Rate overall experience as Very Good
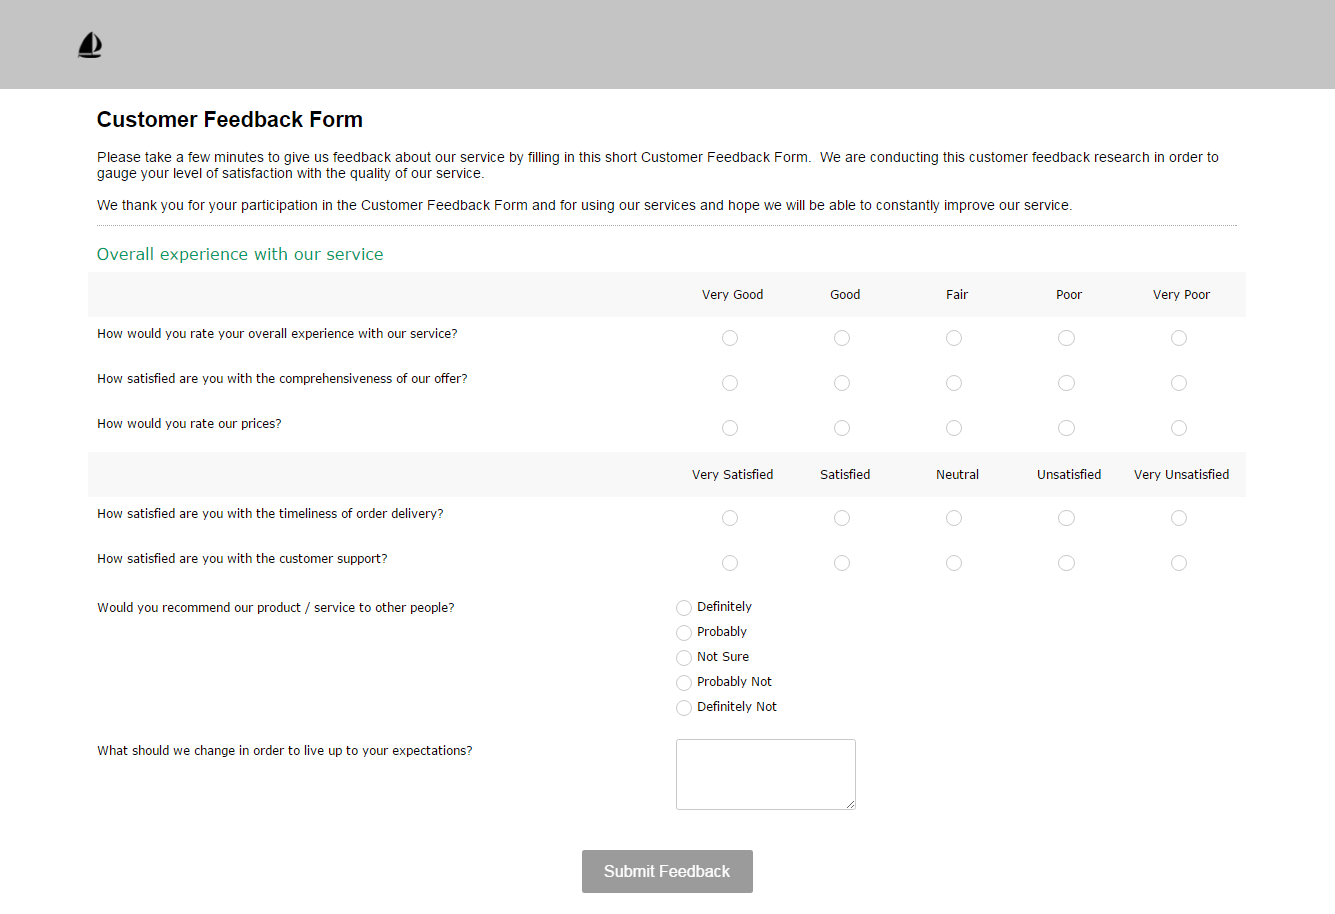The width and height of the screenshot is (1335, 914). click(730, 338)
